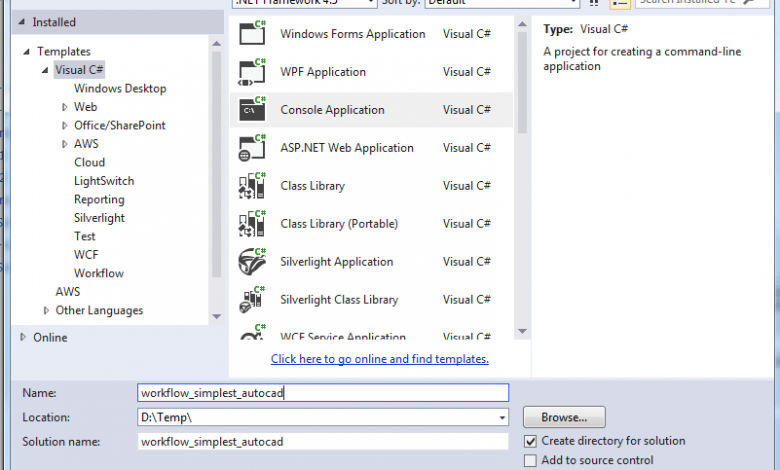This screenshot has height=470, width=780.
Task: Click category tree scroll down arrow
Action: tap(216, 316)
